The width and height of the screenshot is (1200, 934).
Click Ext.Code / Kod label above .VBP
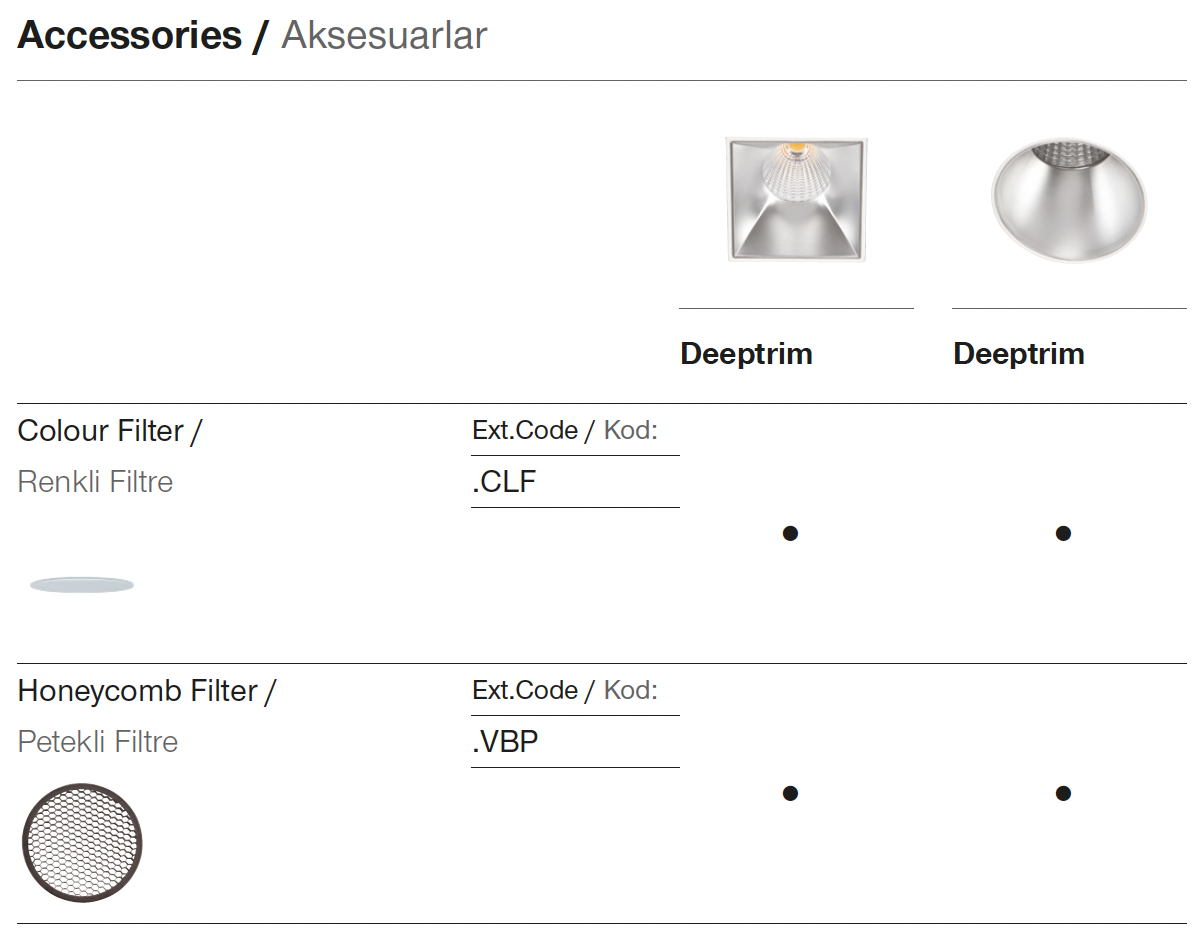click(565, 691)
